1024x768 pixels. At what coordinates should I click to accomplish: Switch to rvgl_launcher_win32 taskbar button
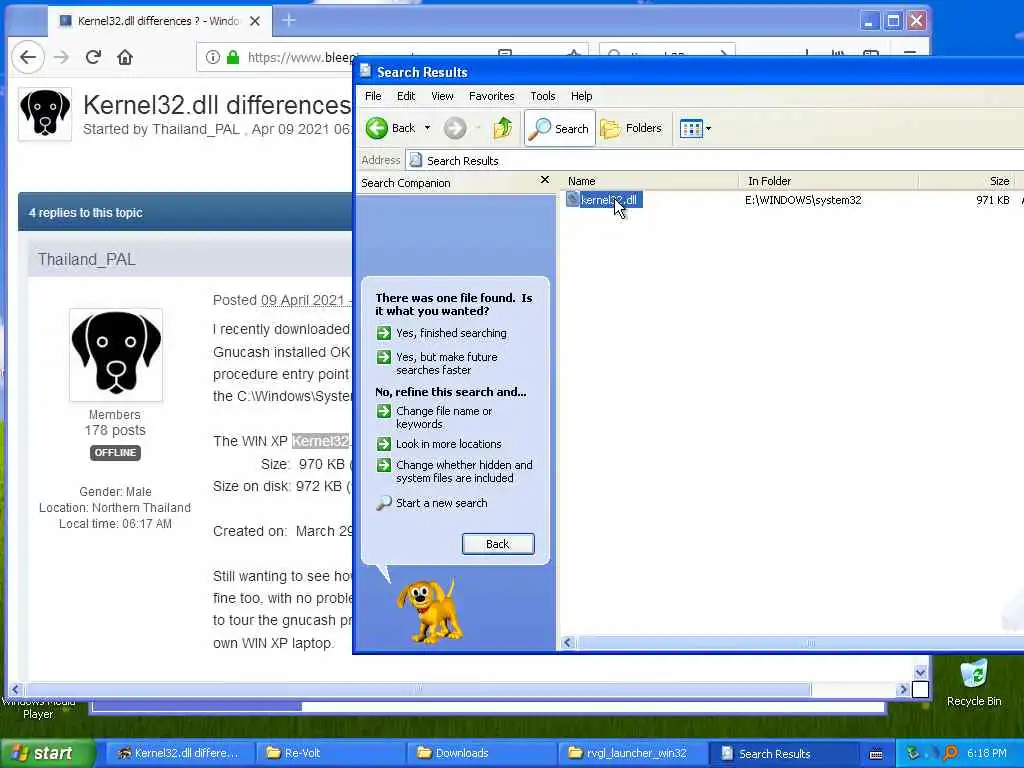pyautogui.click(x=632, y=753)
